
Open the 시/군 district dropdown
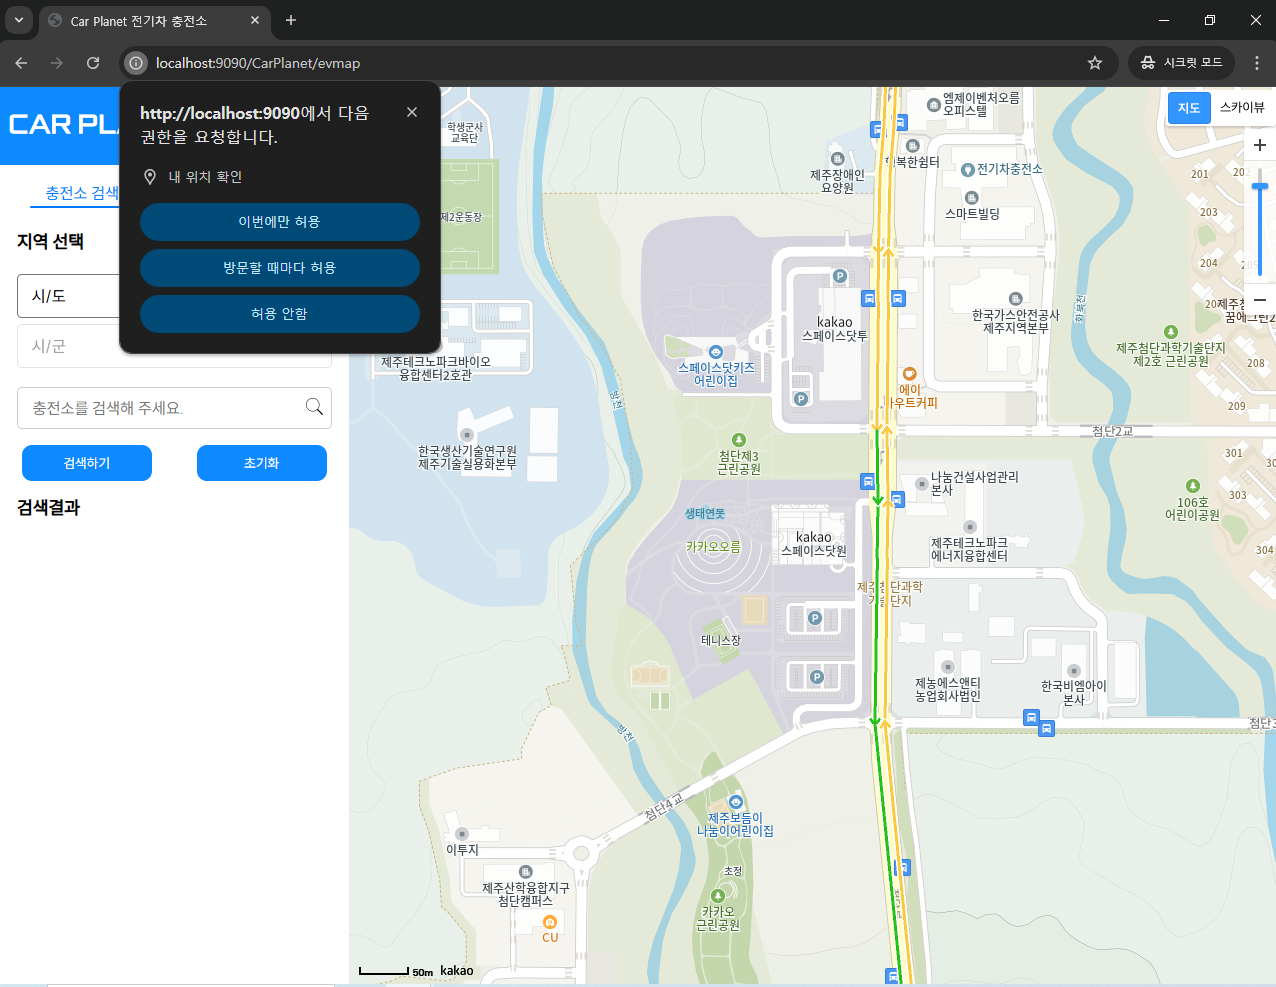(x=174, y=346)
